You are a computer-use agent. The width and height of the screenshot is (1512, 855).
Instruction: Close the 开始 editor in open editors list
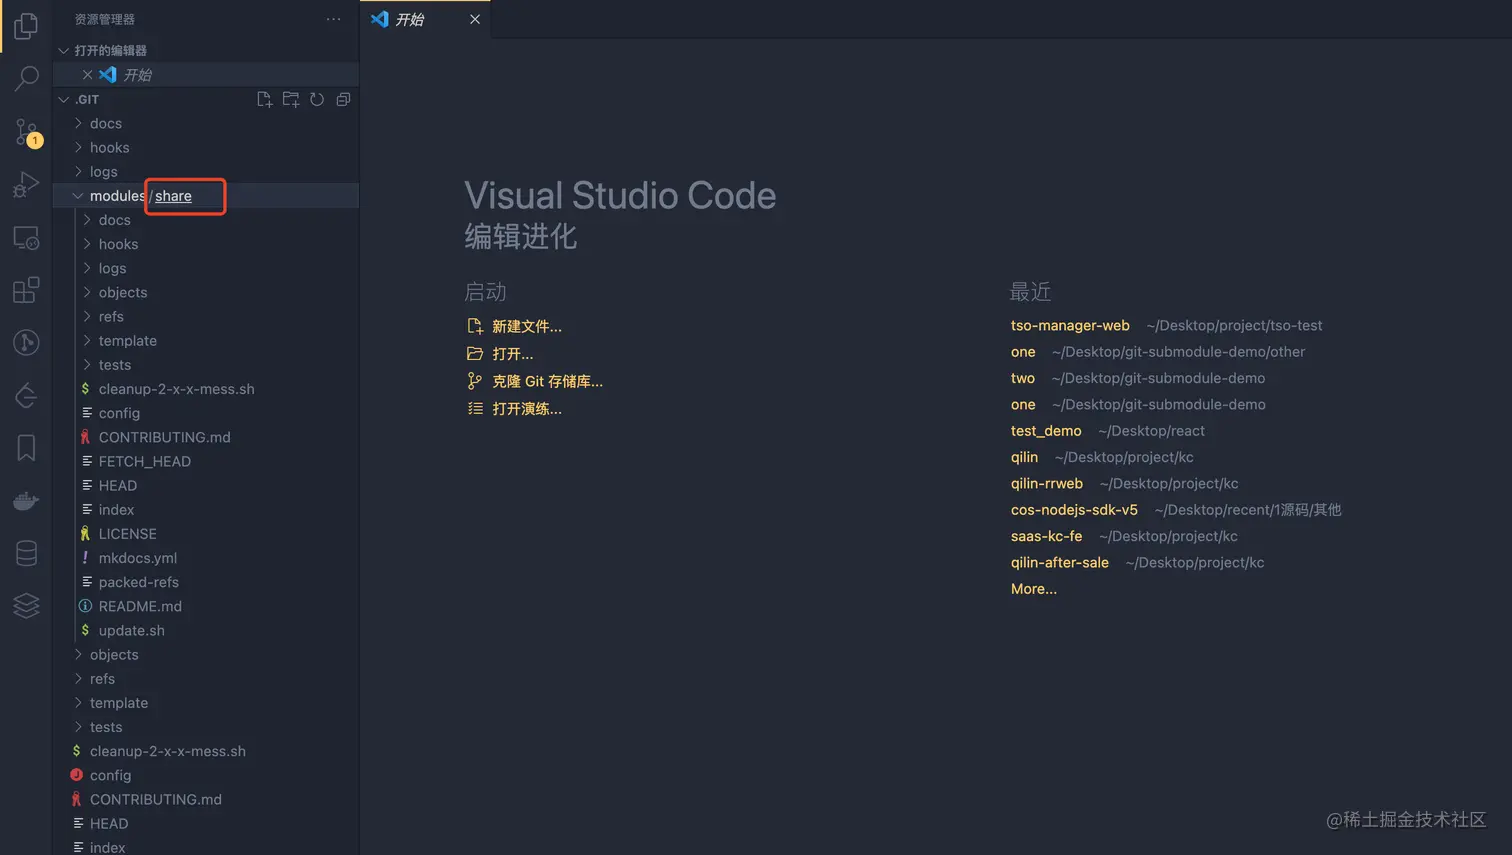[87, 75]
